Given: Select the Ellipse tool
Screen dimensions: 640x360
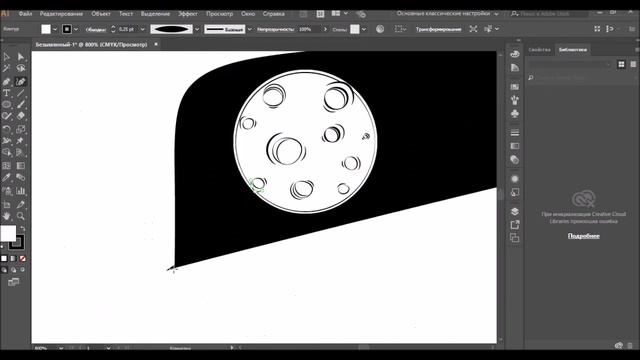Looking at the screenshot, I should (7, 104).
